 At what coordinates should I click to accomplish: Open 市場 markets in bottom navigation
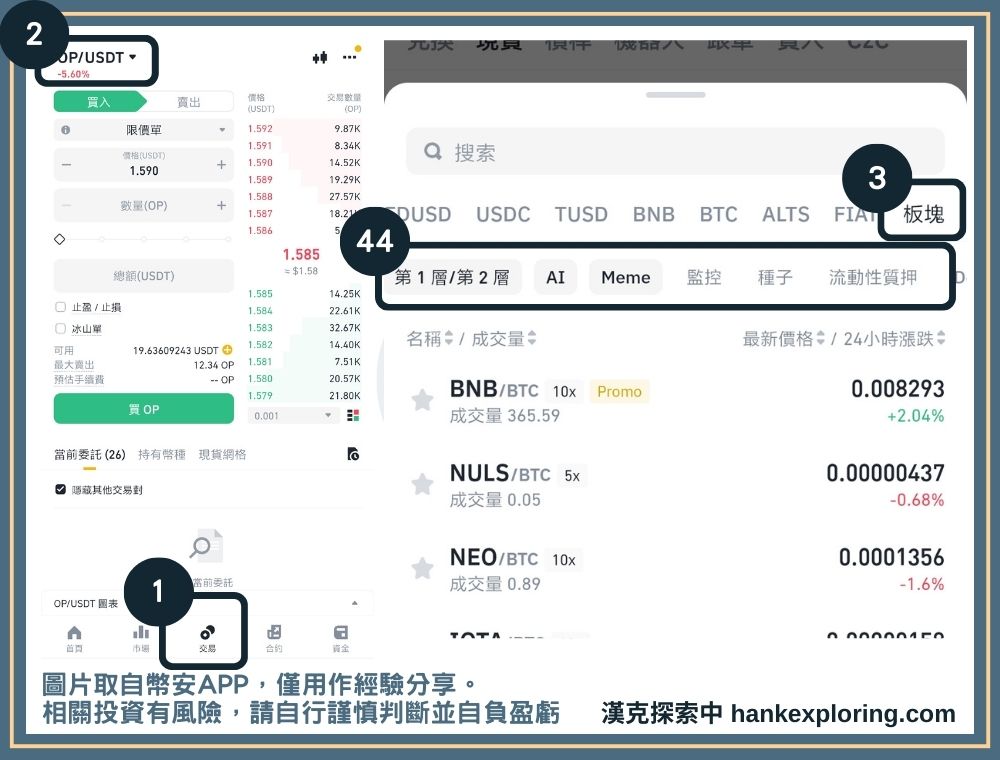click(140, 638)
